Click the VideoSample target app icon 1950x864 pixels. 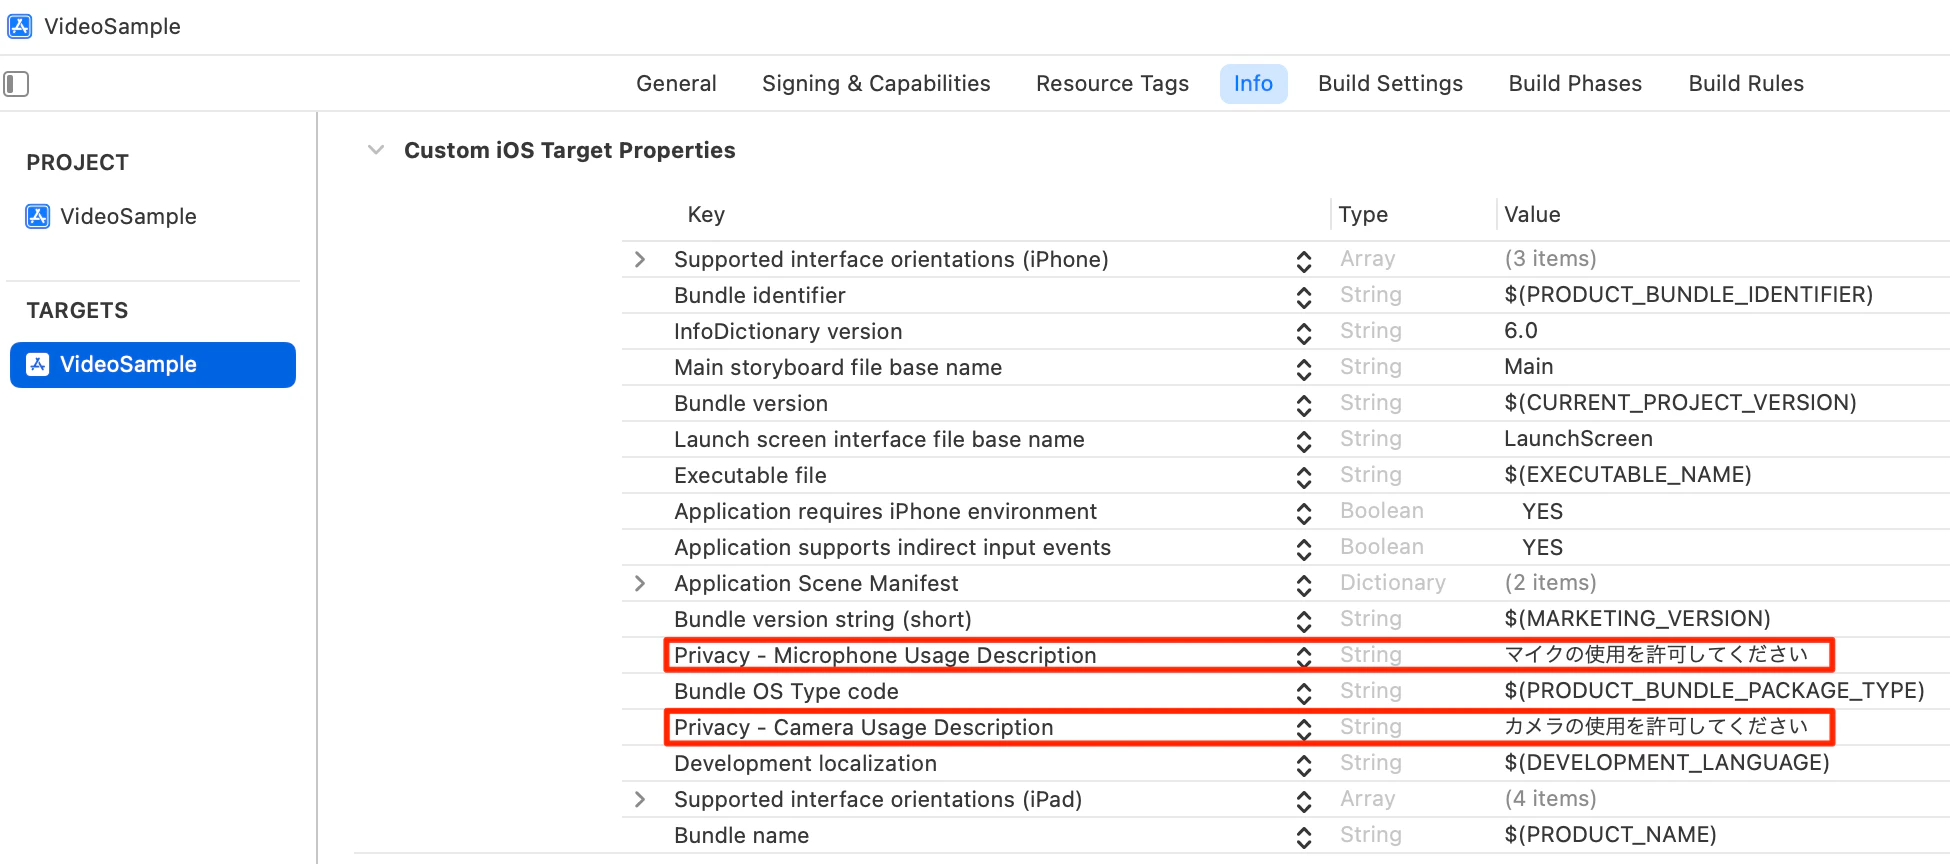[38, 364]
